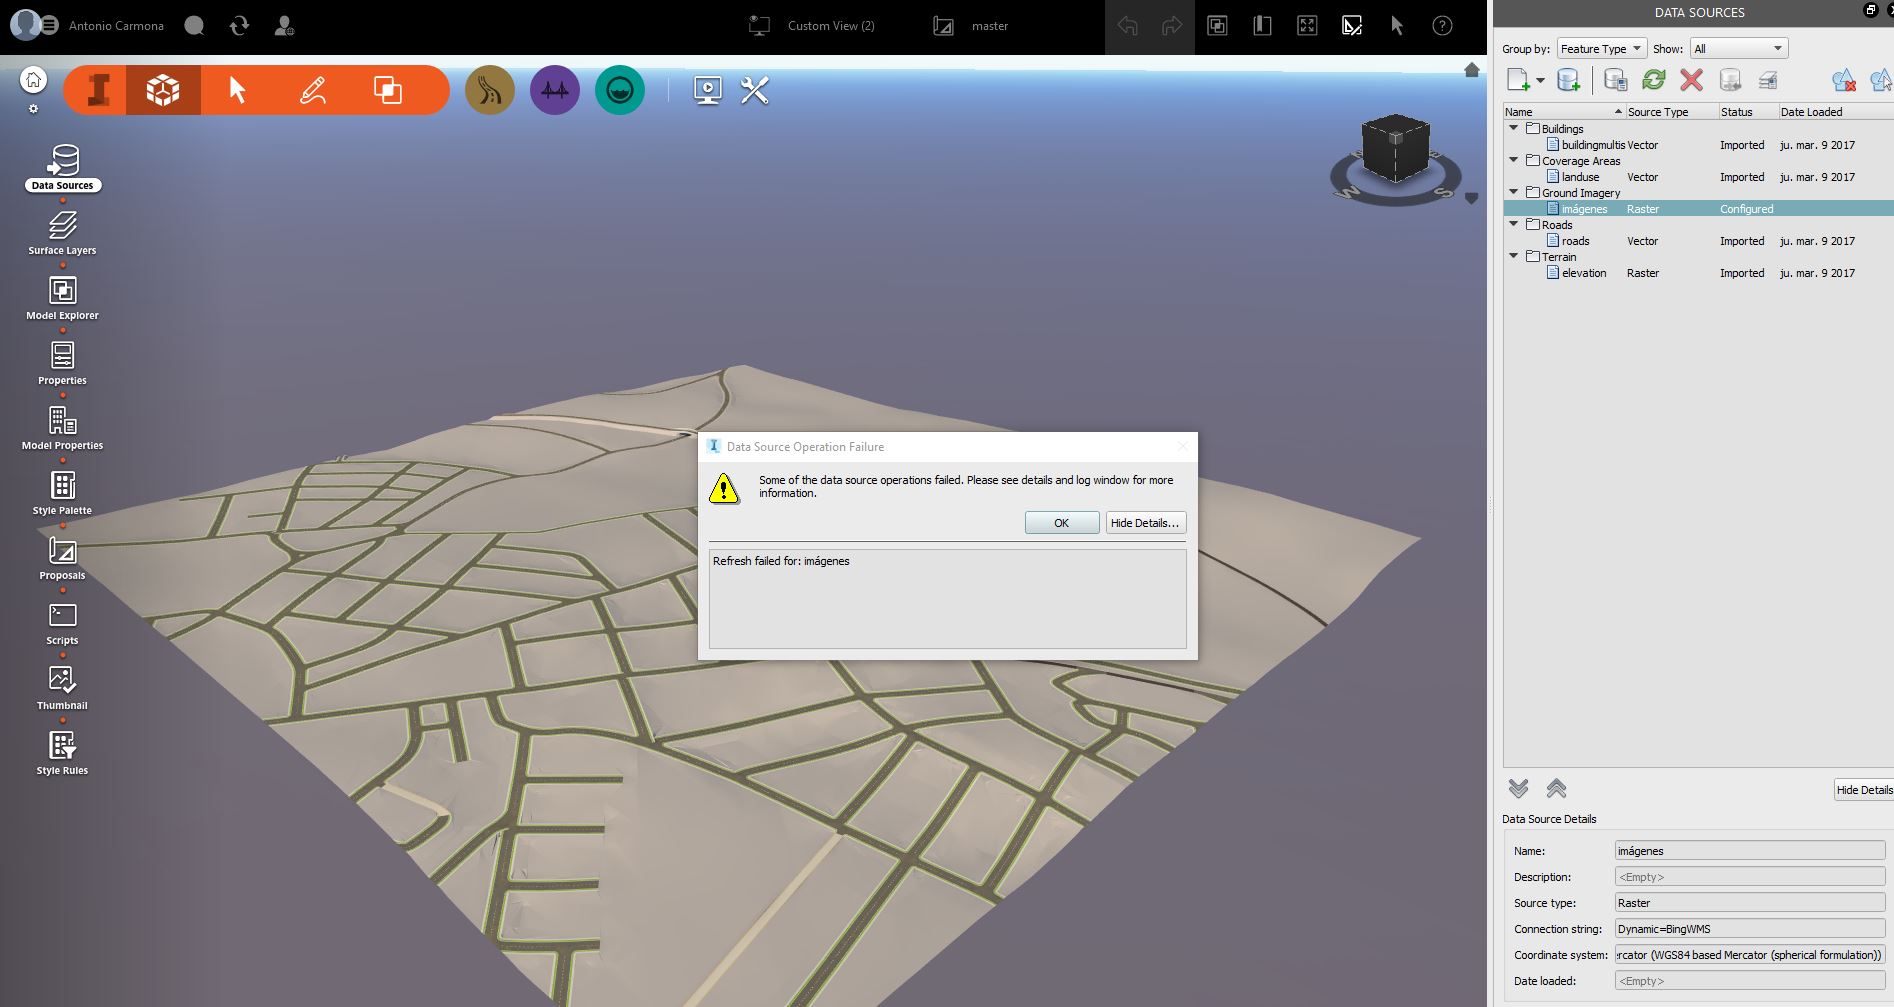
Task: Open Surface Layers in the left sidebar
Action: (62, 232)
